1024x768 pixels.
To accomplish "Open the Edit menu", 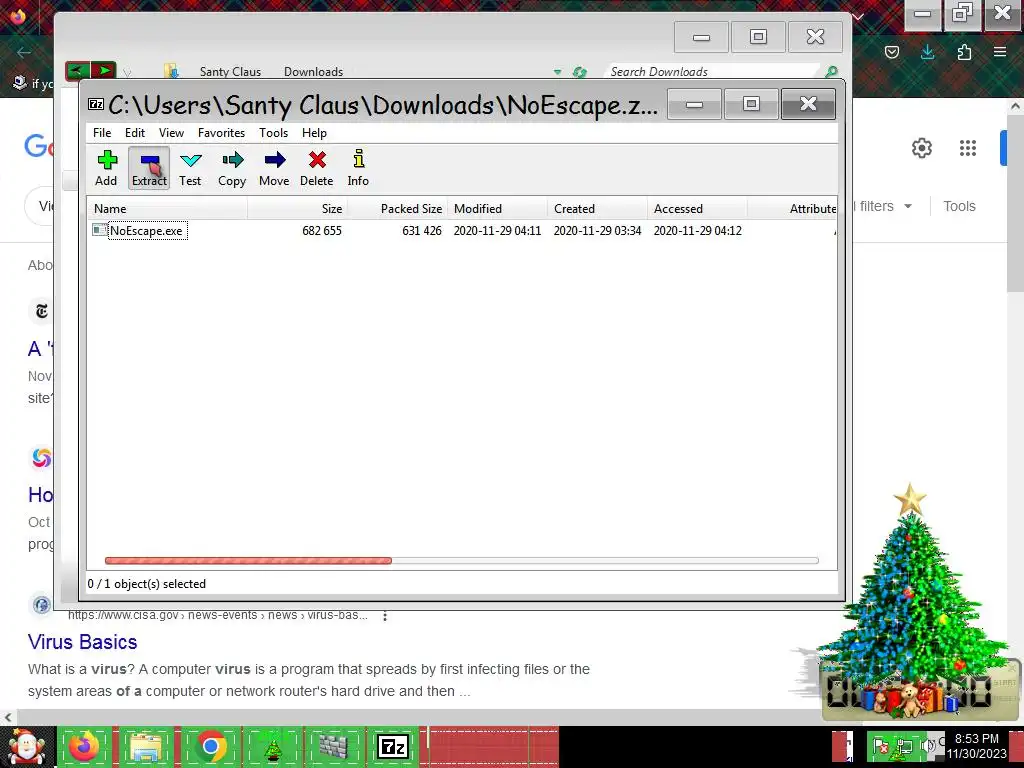I will [x=135, y=133].
